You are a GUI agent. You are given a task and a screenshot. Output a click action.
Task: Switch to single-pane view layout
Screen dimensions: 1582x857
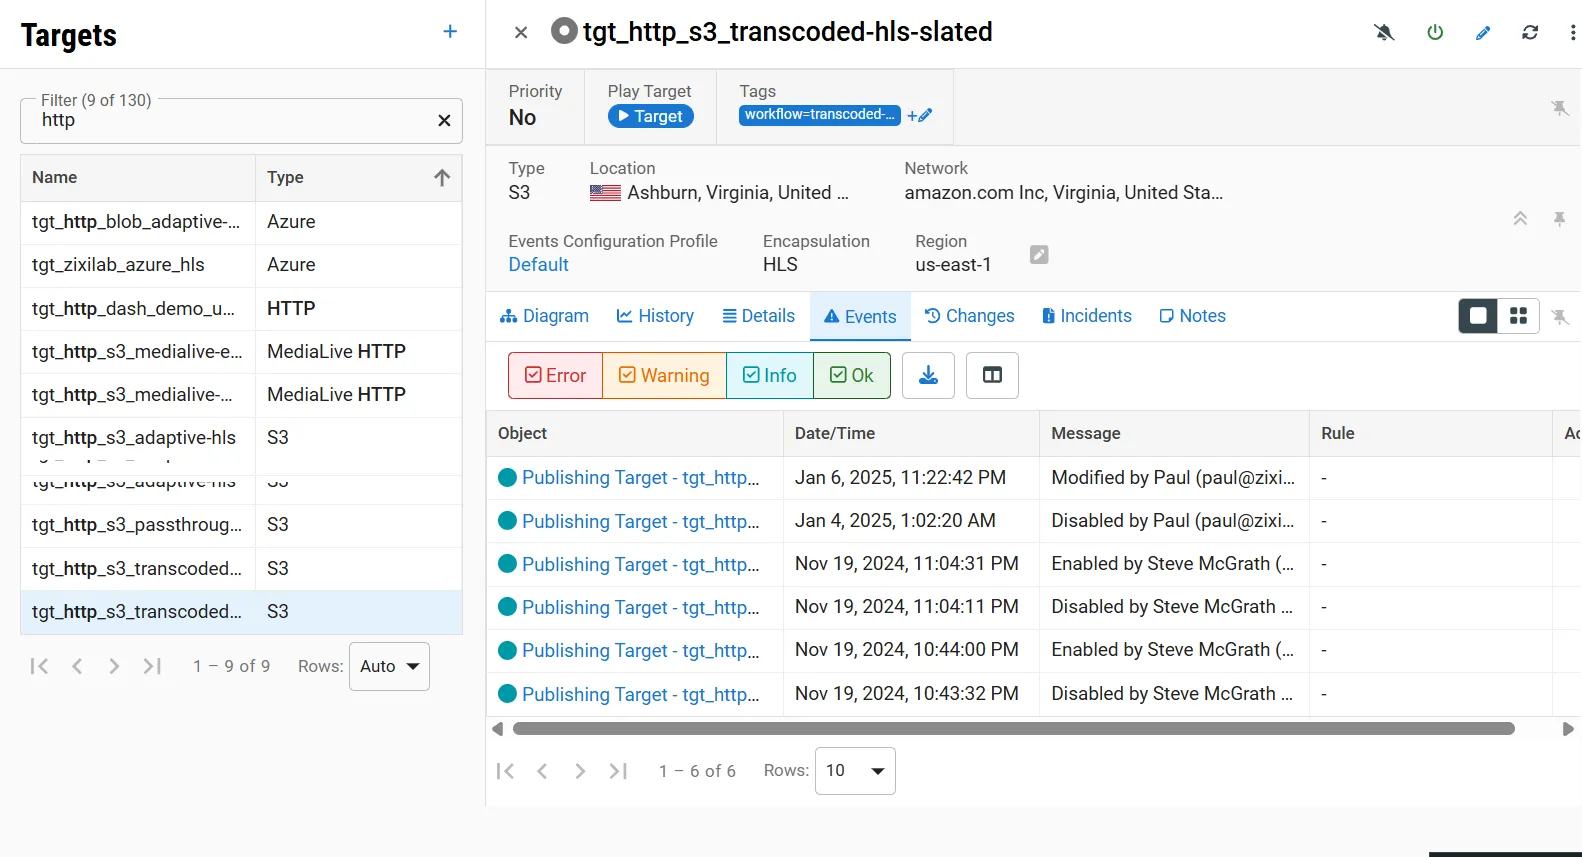point(1478,316)
